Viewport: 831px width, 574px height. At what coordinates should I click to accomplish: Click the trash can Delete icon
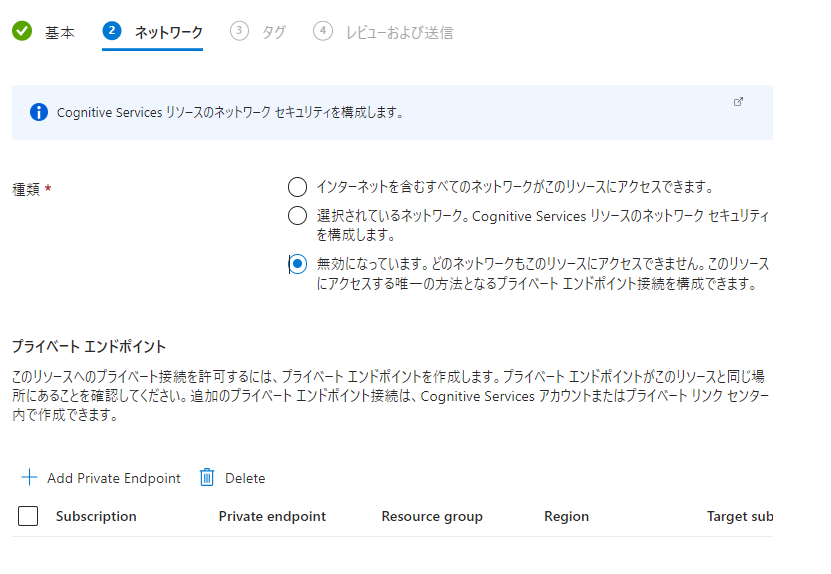tap(207, 477)
